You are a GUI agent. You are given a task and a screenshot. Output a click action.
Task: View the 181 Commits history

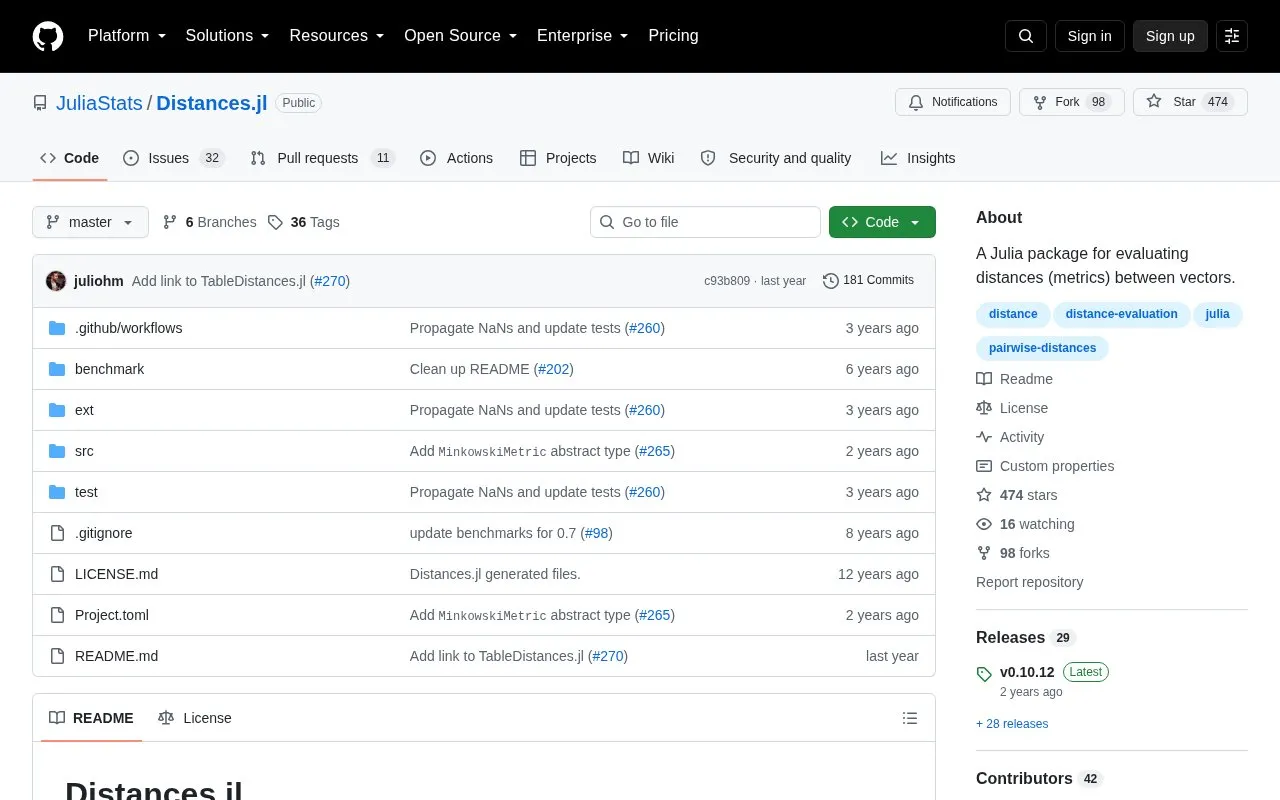868,281
